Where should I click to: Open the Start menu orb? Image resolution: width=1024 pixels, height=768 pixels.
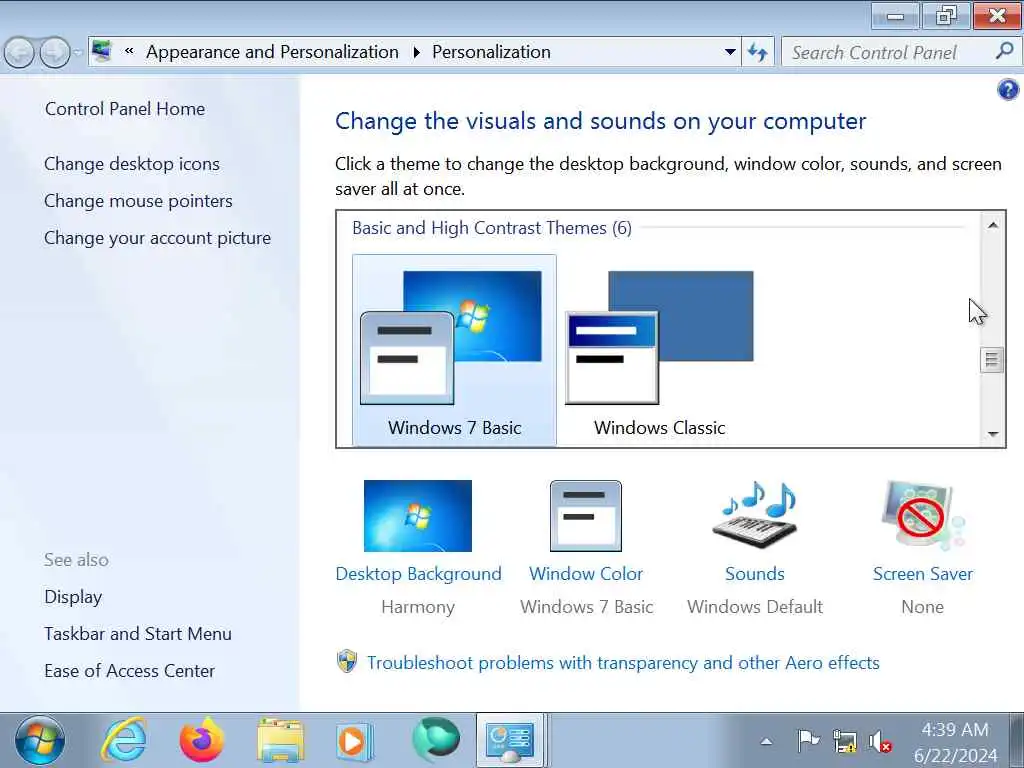(x=39, y=741)
